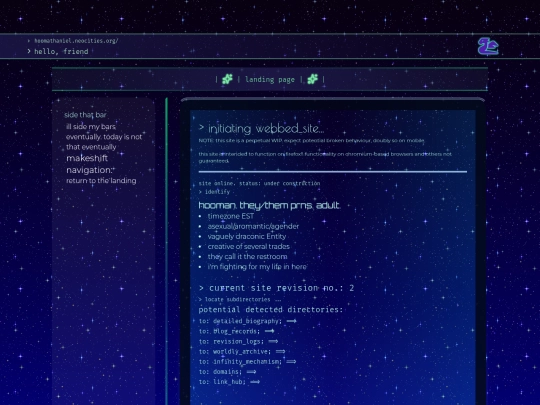
Task: Click the green sparkle icon right of landing page
Action: point(312,79)
